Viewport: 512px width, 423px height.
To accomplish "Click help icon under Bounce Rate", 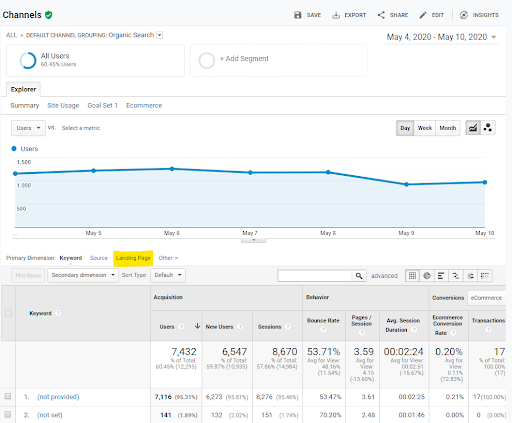I will click(323, 330).
